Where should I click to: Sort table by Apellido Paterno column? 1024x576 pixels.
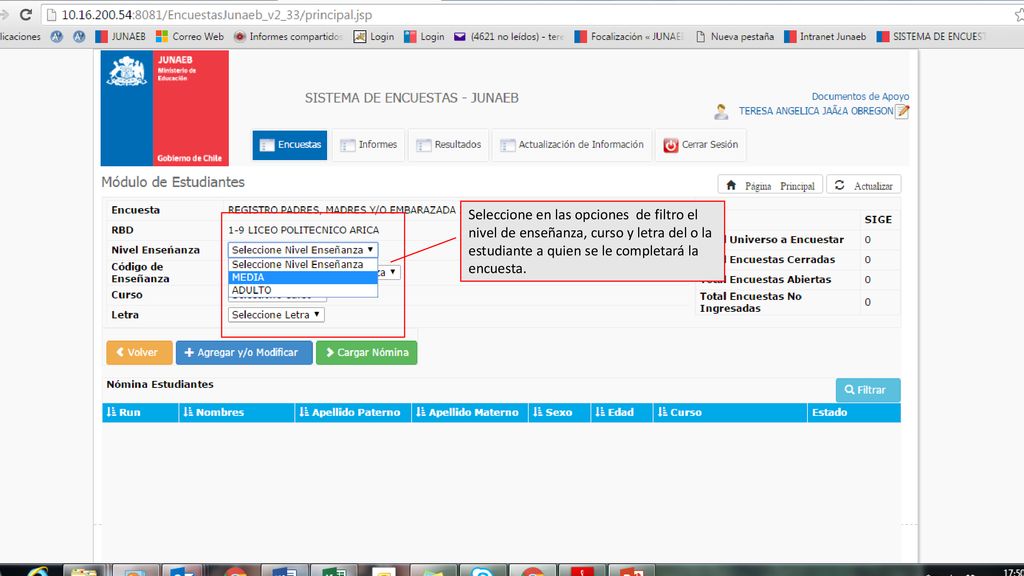(353, 412)
